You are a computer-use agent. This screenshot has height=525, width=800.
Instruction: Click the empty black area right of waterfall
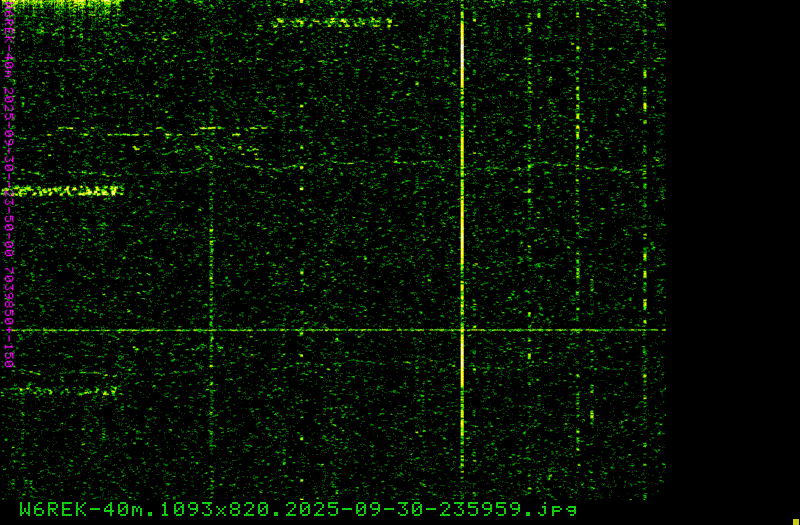(x=730, y=250)
